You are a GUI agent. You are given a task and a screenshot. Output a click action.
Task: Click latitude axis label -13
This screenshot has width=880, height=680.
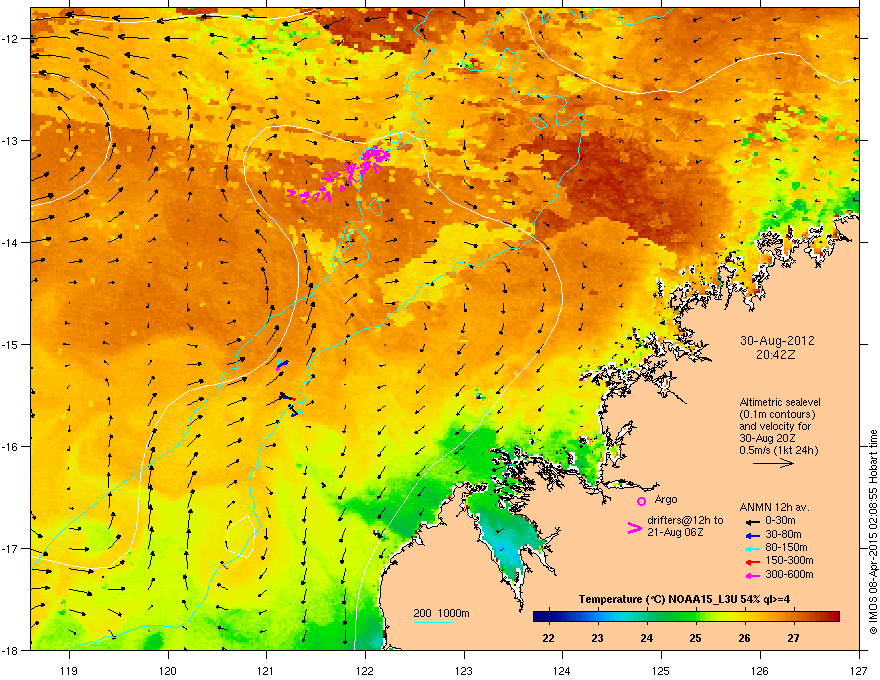11,140
